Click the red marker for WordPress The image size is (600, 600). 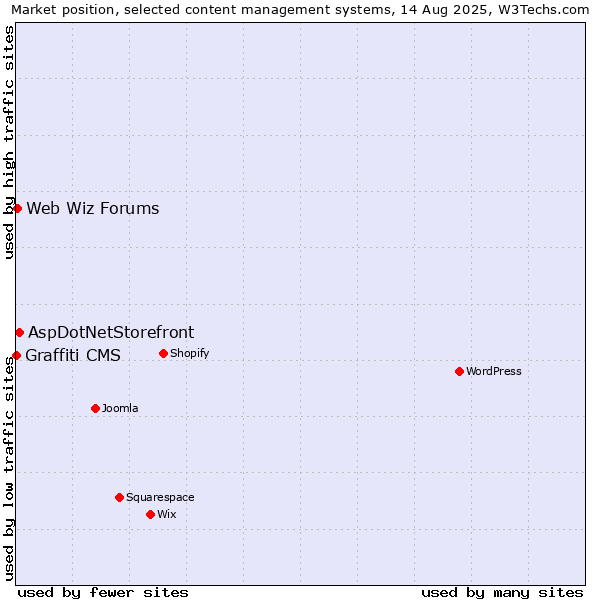click(459, 371)
